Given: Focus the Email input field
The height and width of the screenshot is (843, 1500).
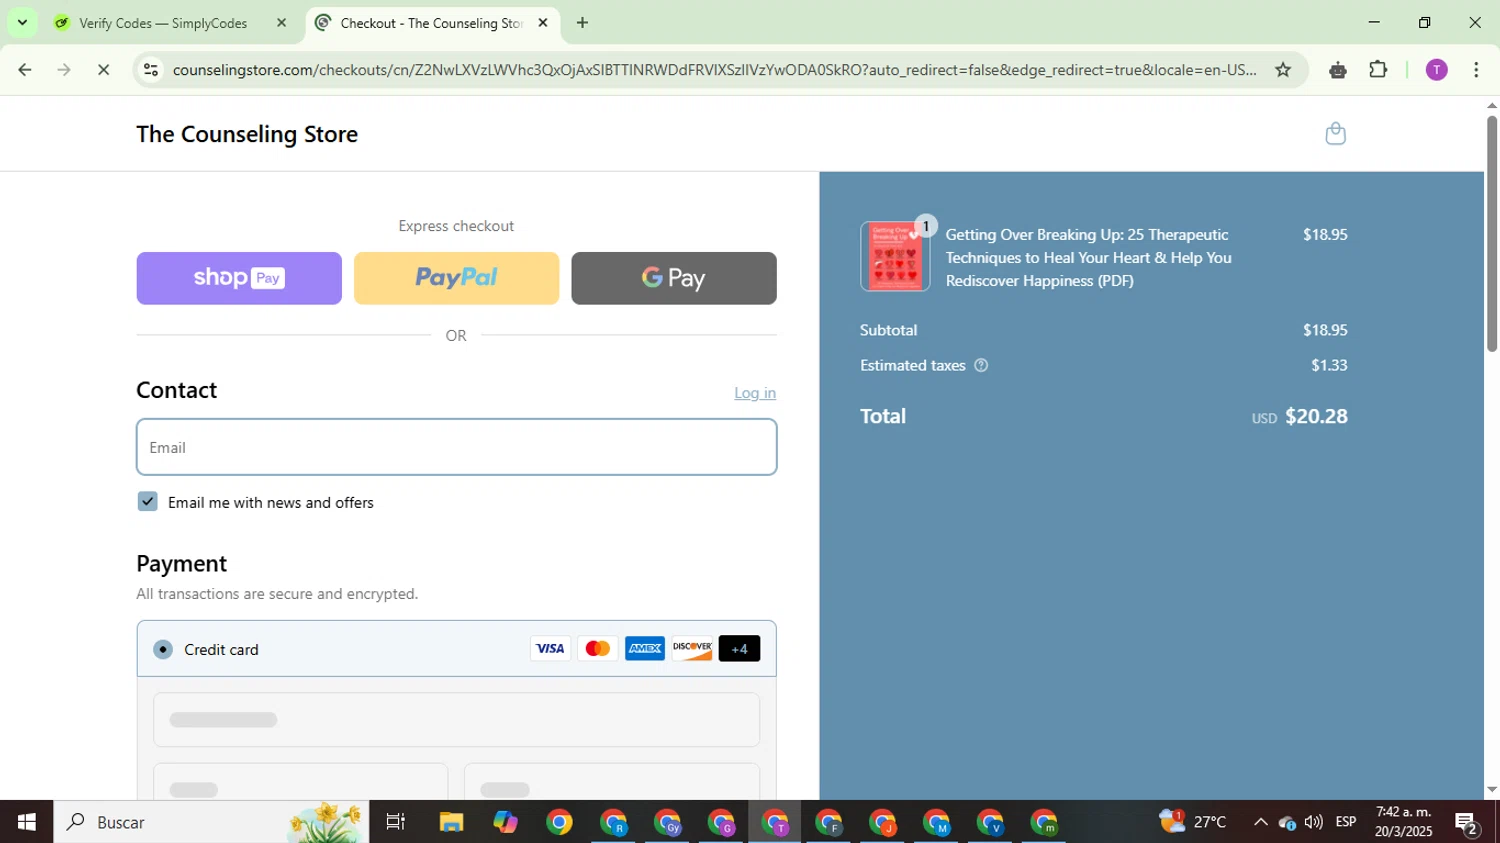Looking at the screenshot, I should click(456, 447).
